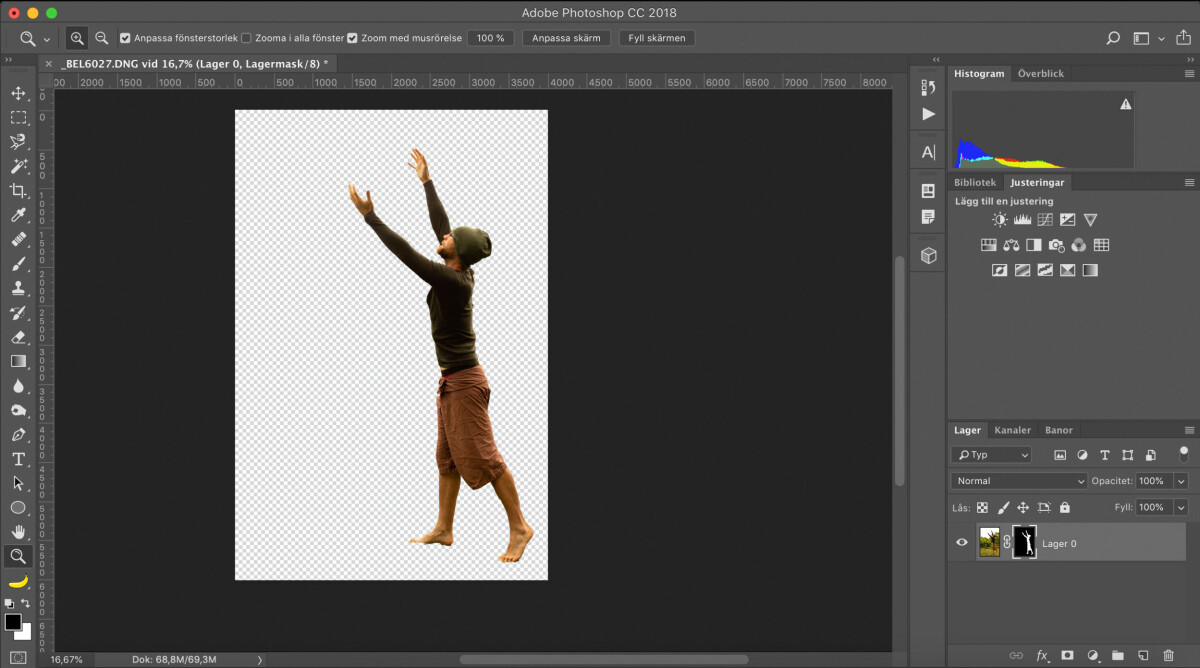Add layer style with fx icon
This screenshot has height=668, width=1200.
pyautogui.click(x=1042, y=655)
